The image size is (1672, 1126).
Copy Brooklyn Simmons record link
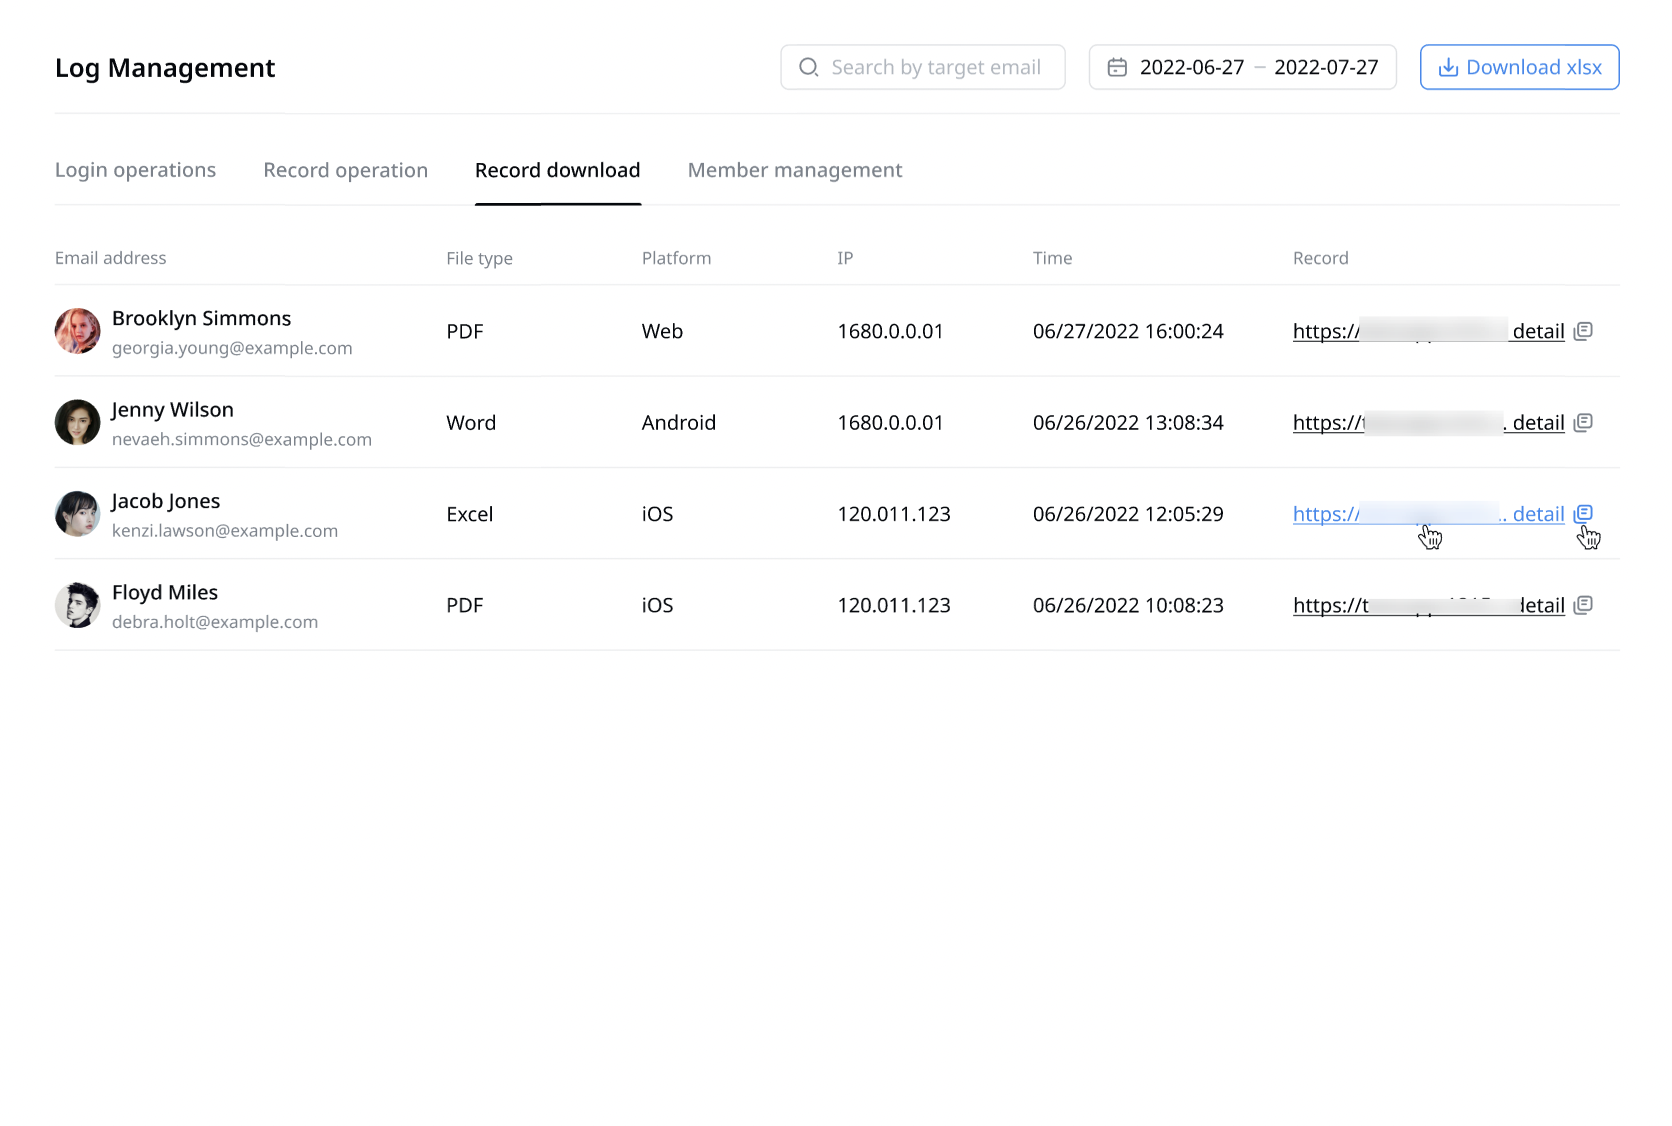click(1584, 331)
